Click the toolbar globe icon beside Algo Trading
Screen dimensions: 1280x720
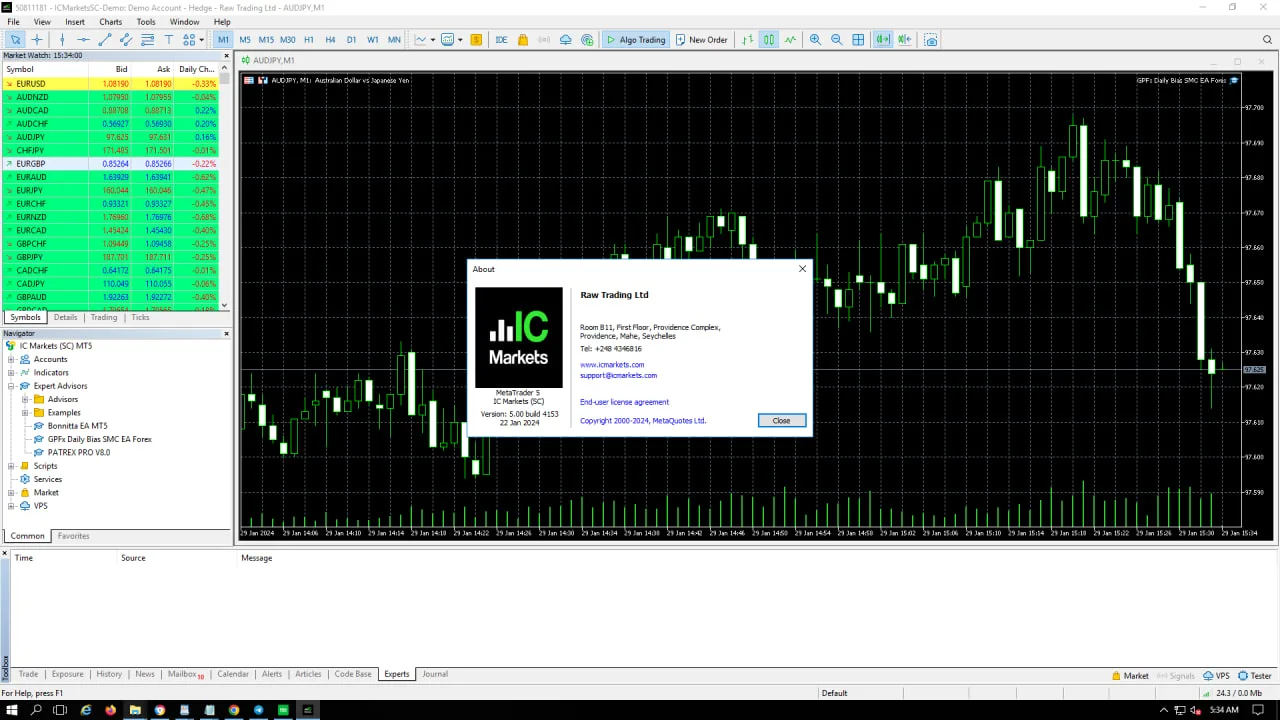pyautogui.click(x=587, y=40)
